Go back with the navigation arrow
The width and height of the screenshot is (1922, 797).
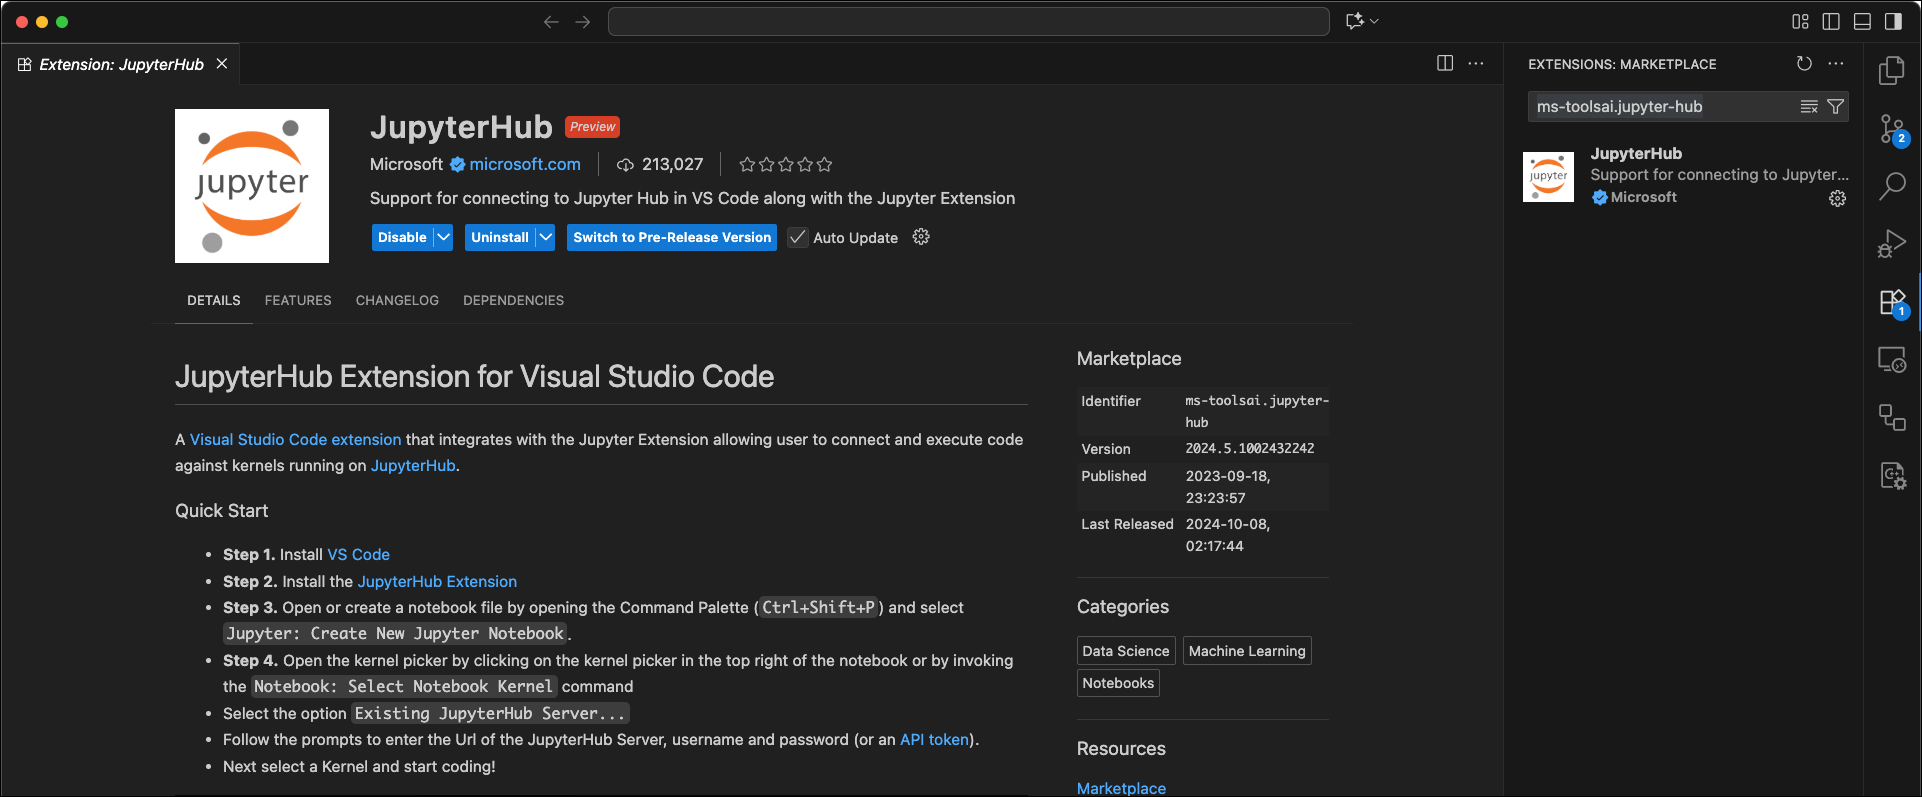click(551, 22)
